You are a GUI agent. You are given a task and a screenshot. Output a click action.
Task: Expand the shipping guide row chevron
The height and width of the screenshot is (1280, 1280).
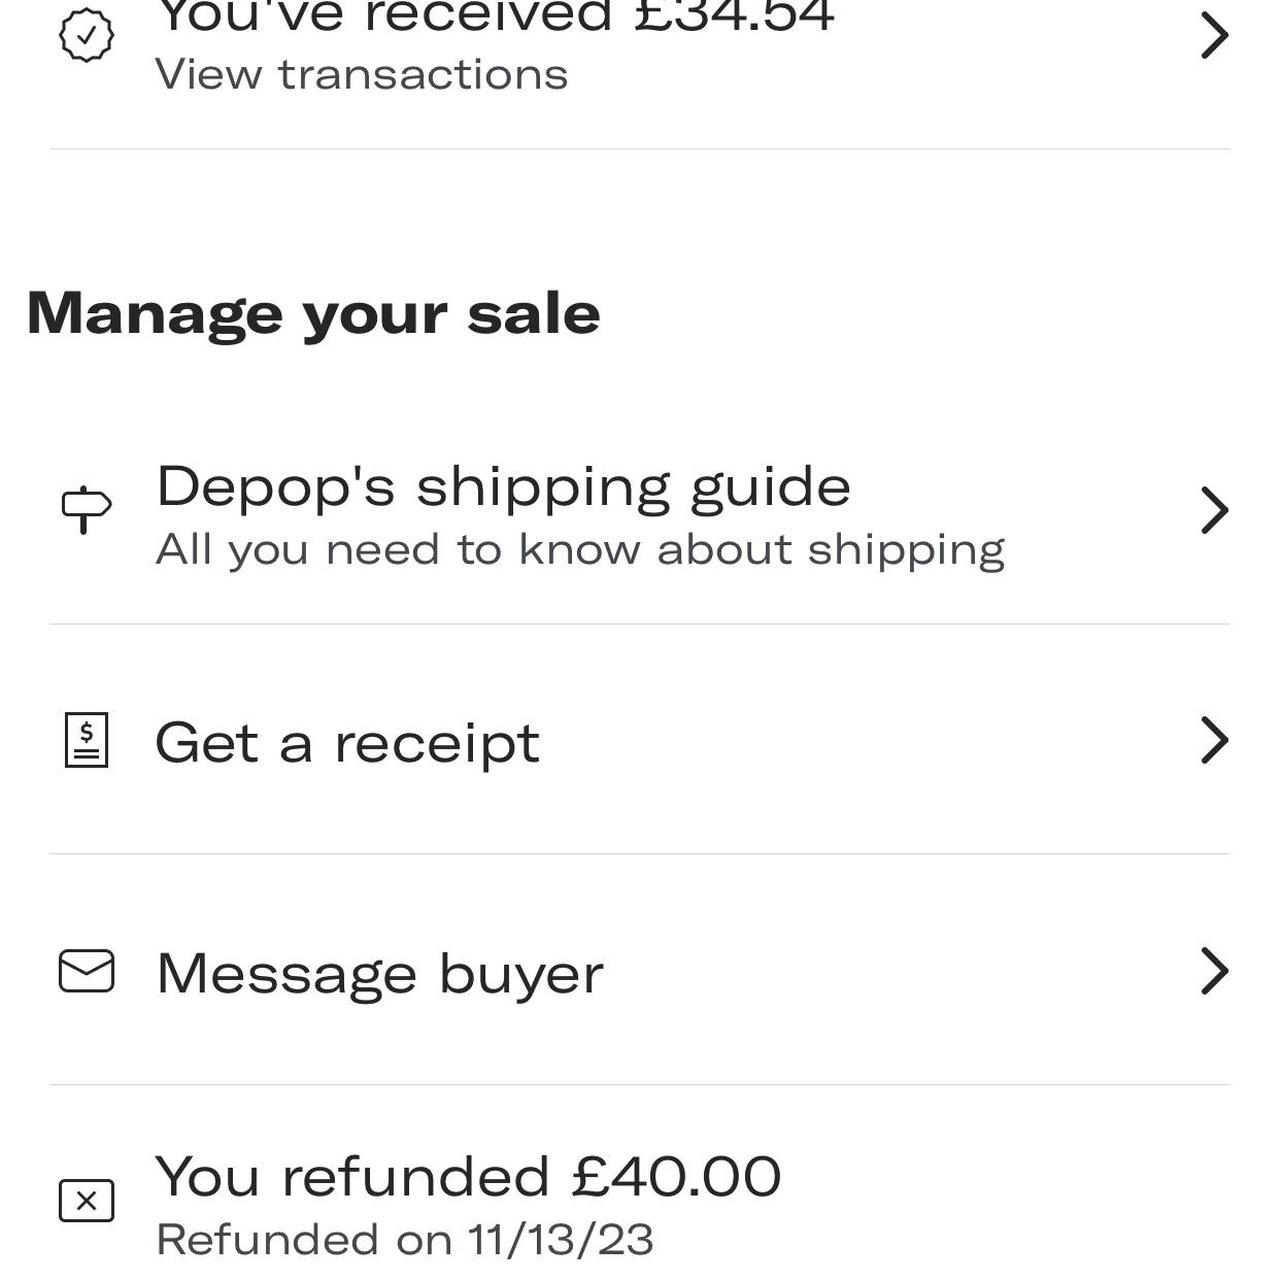pos(1215,510)
